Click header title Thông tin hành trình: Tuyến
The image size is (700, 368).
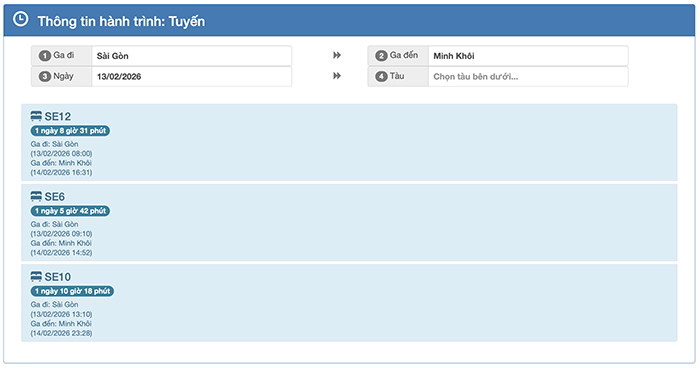tap(121, 21)
